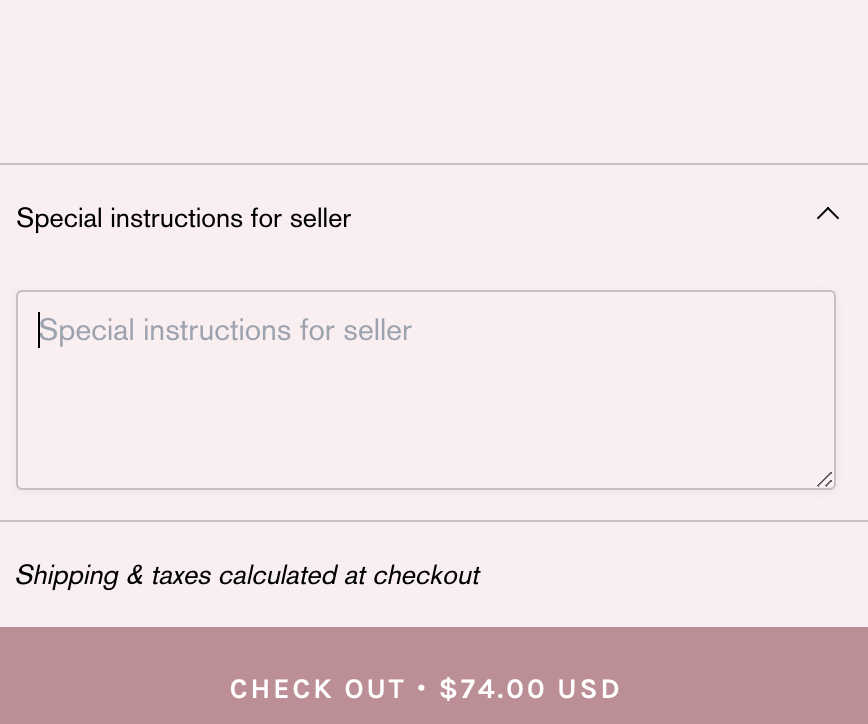Click the "seller" word in section heading
This screenshot has height=724, width=868.
point(320,218)
